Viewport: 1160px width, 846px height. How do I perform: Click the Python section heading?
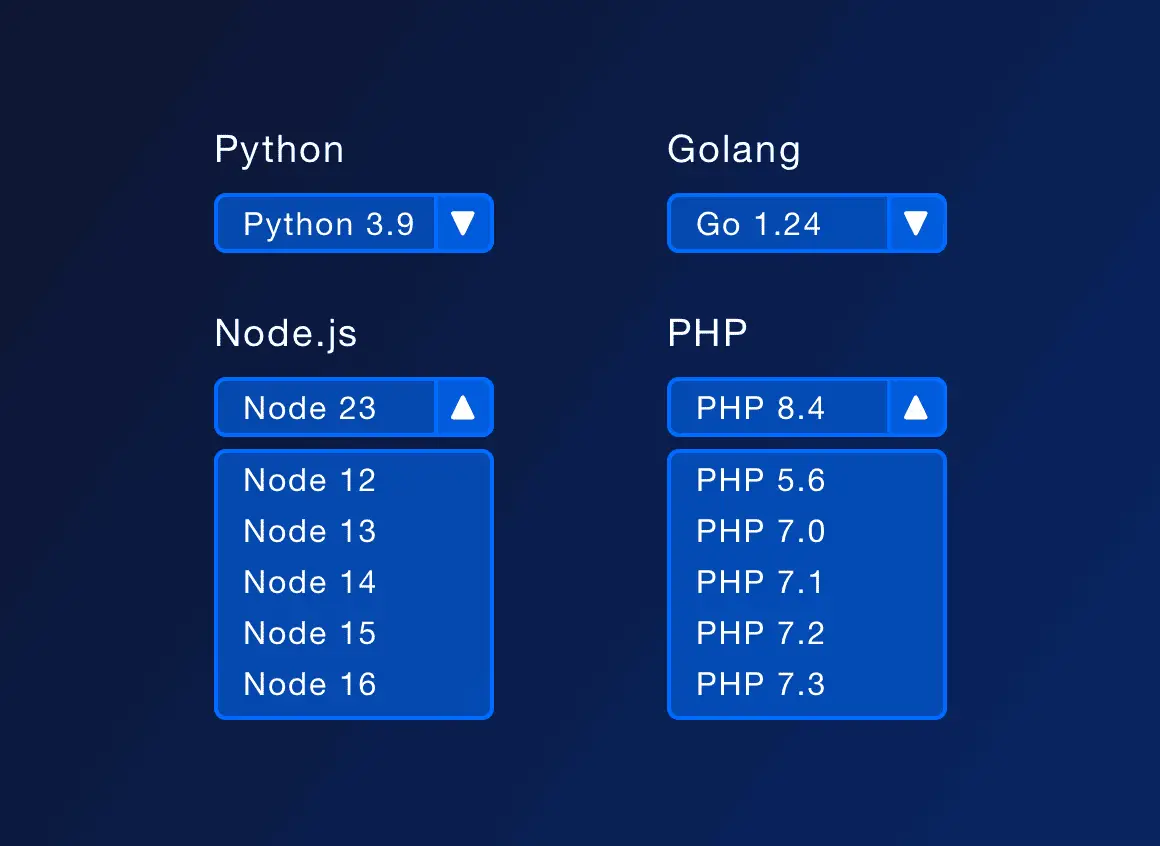click(x=279, y=149)
